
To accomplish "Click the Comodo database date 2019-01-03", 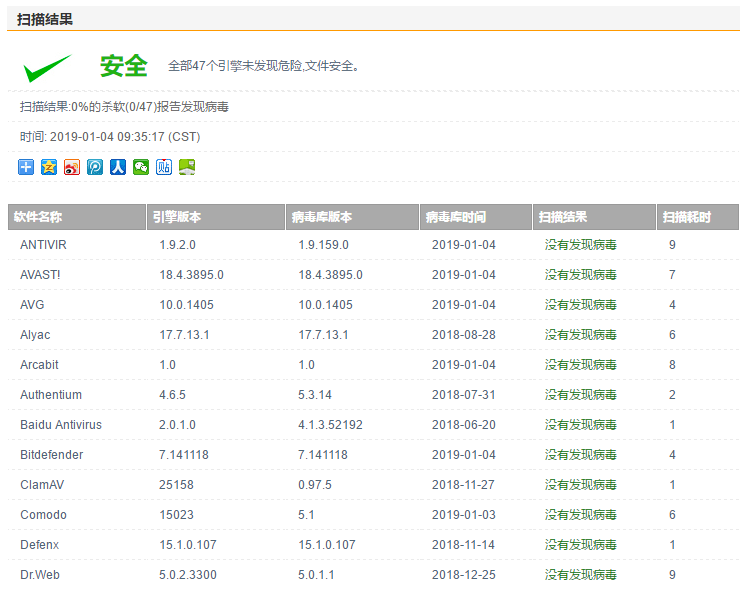I will pos(463,514).
